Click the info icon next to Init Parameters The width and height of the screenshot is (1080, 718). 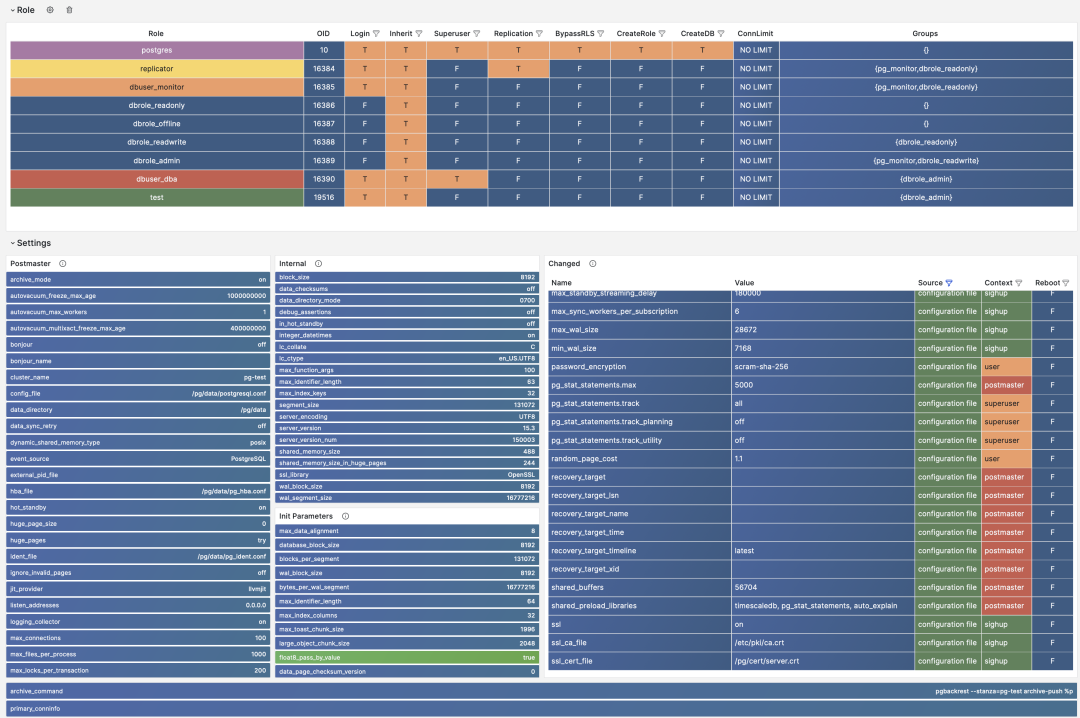click(346, 516)
